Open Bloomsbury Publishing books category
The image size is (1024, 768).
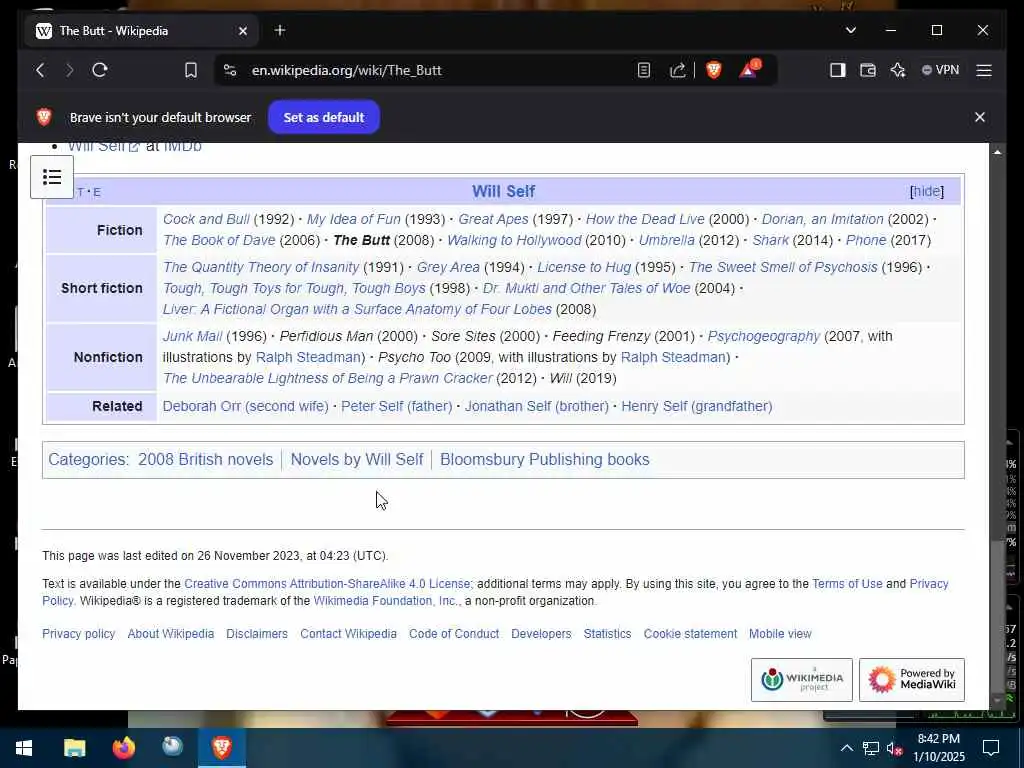point(545,460)
